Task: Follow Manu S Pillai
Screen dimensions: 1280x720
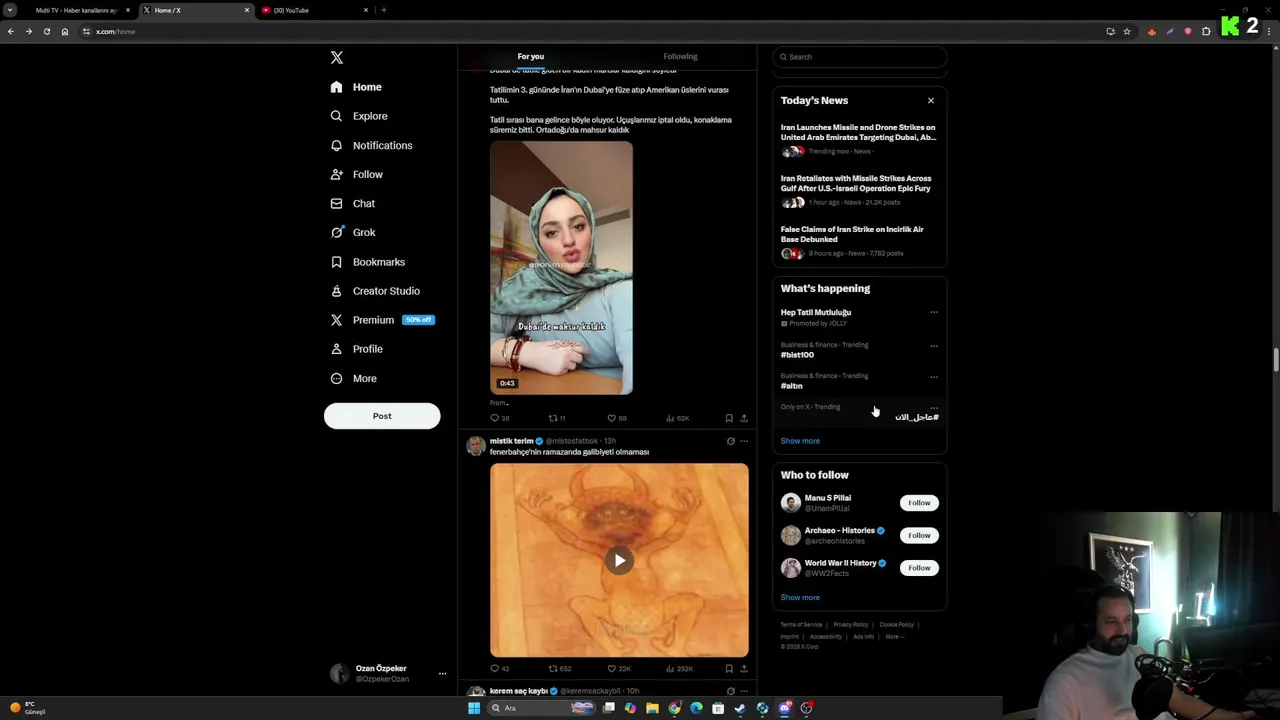Action: point(919,503)
